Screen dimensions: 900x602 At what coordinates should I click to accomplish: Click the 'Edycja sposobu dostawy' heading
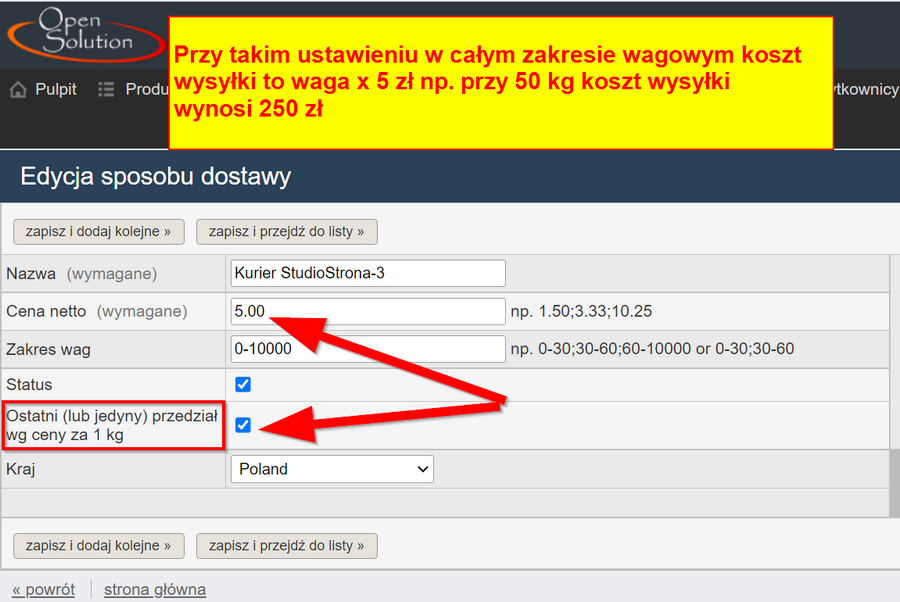tap(156, 176)
